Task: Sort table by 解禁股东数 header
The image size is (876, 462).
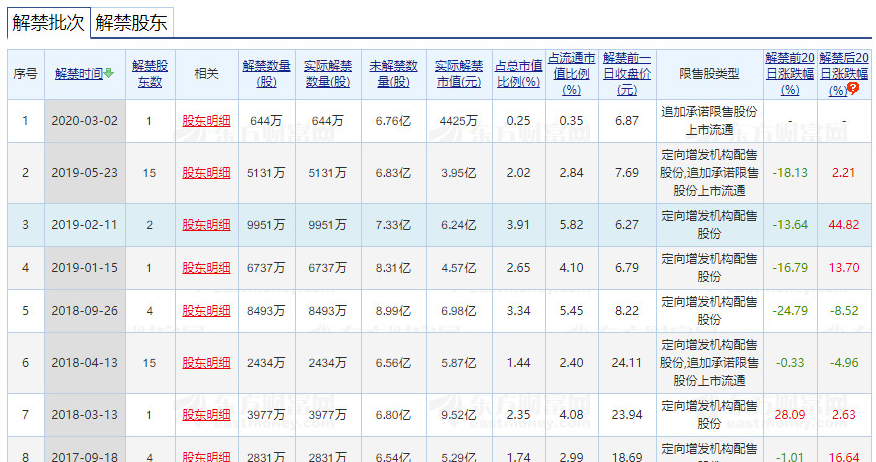Action: 149,74
